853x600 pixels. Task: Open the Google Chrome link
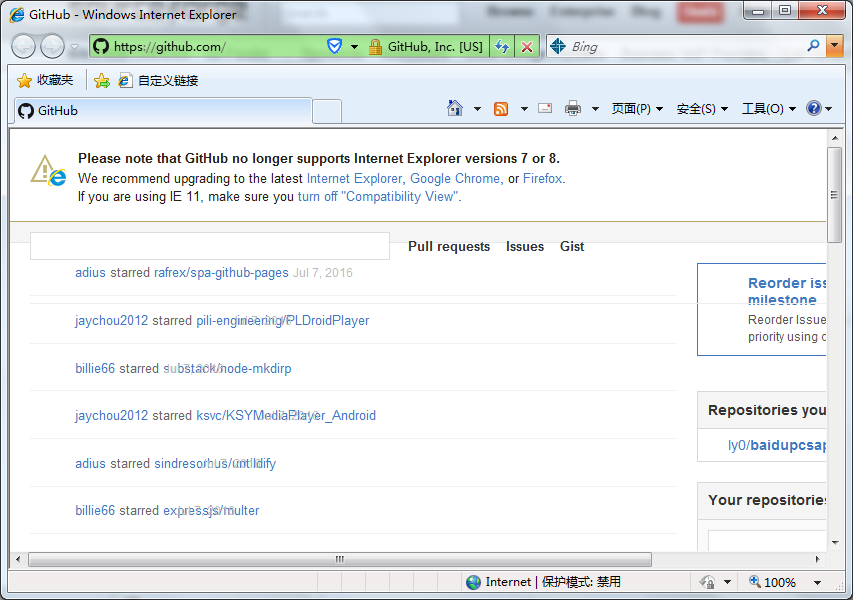tap(455, 178)
